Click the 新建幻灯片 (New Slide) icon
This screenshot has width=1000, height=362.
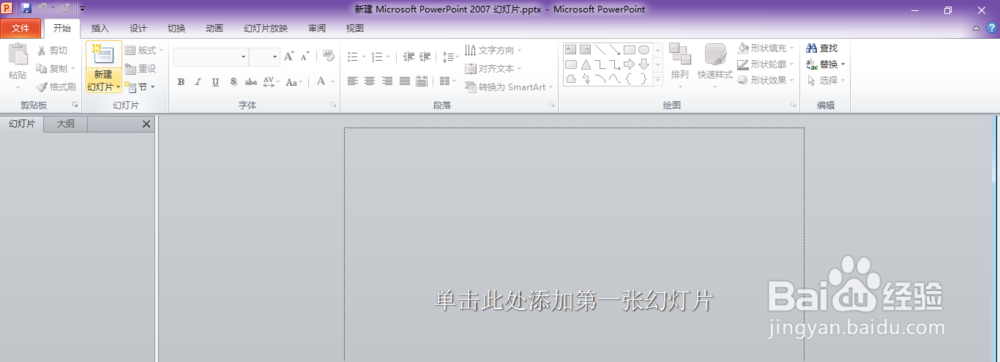[x=103, y=55]
